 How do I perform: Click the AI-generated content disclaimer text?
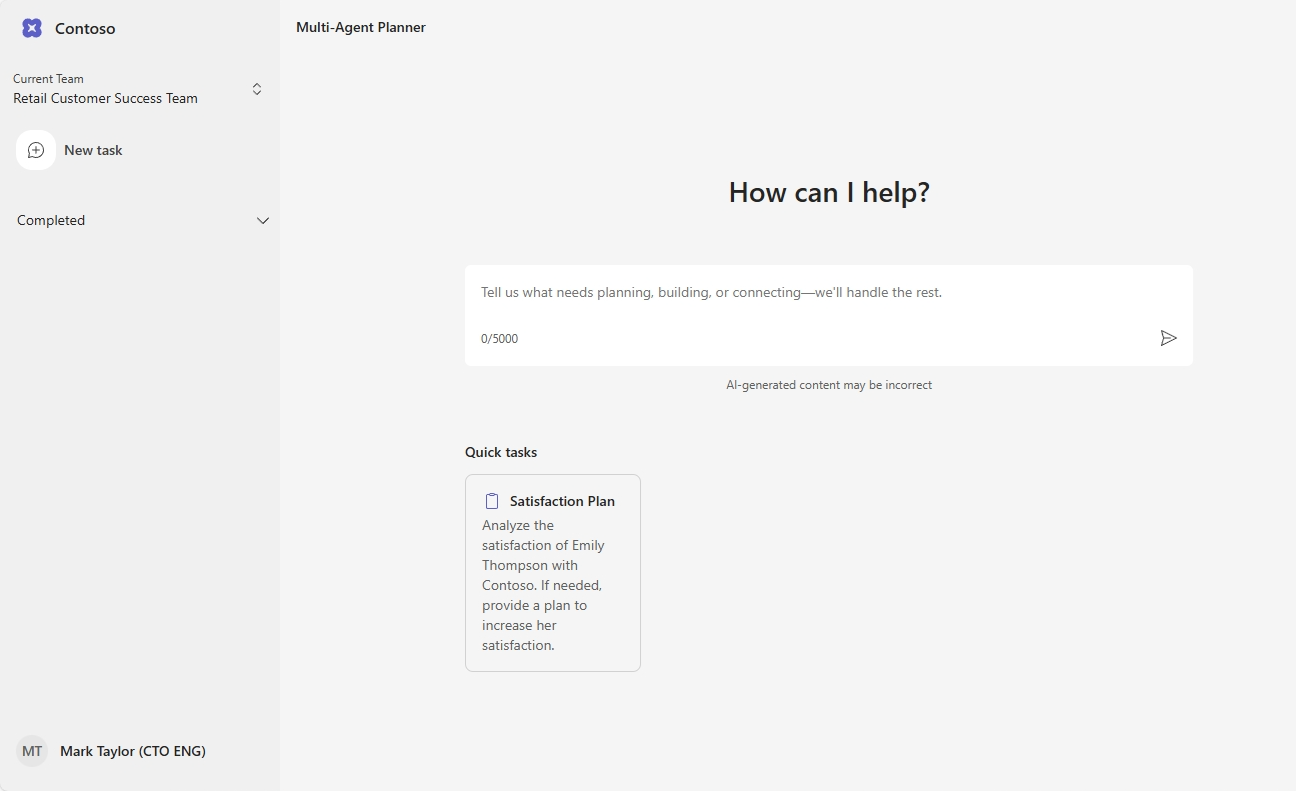829,385
